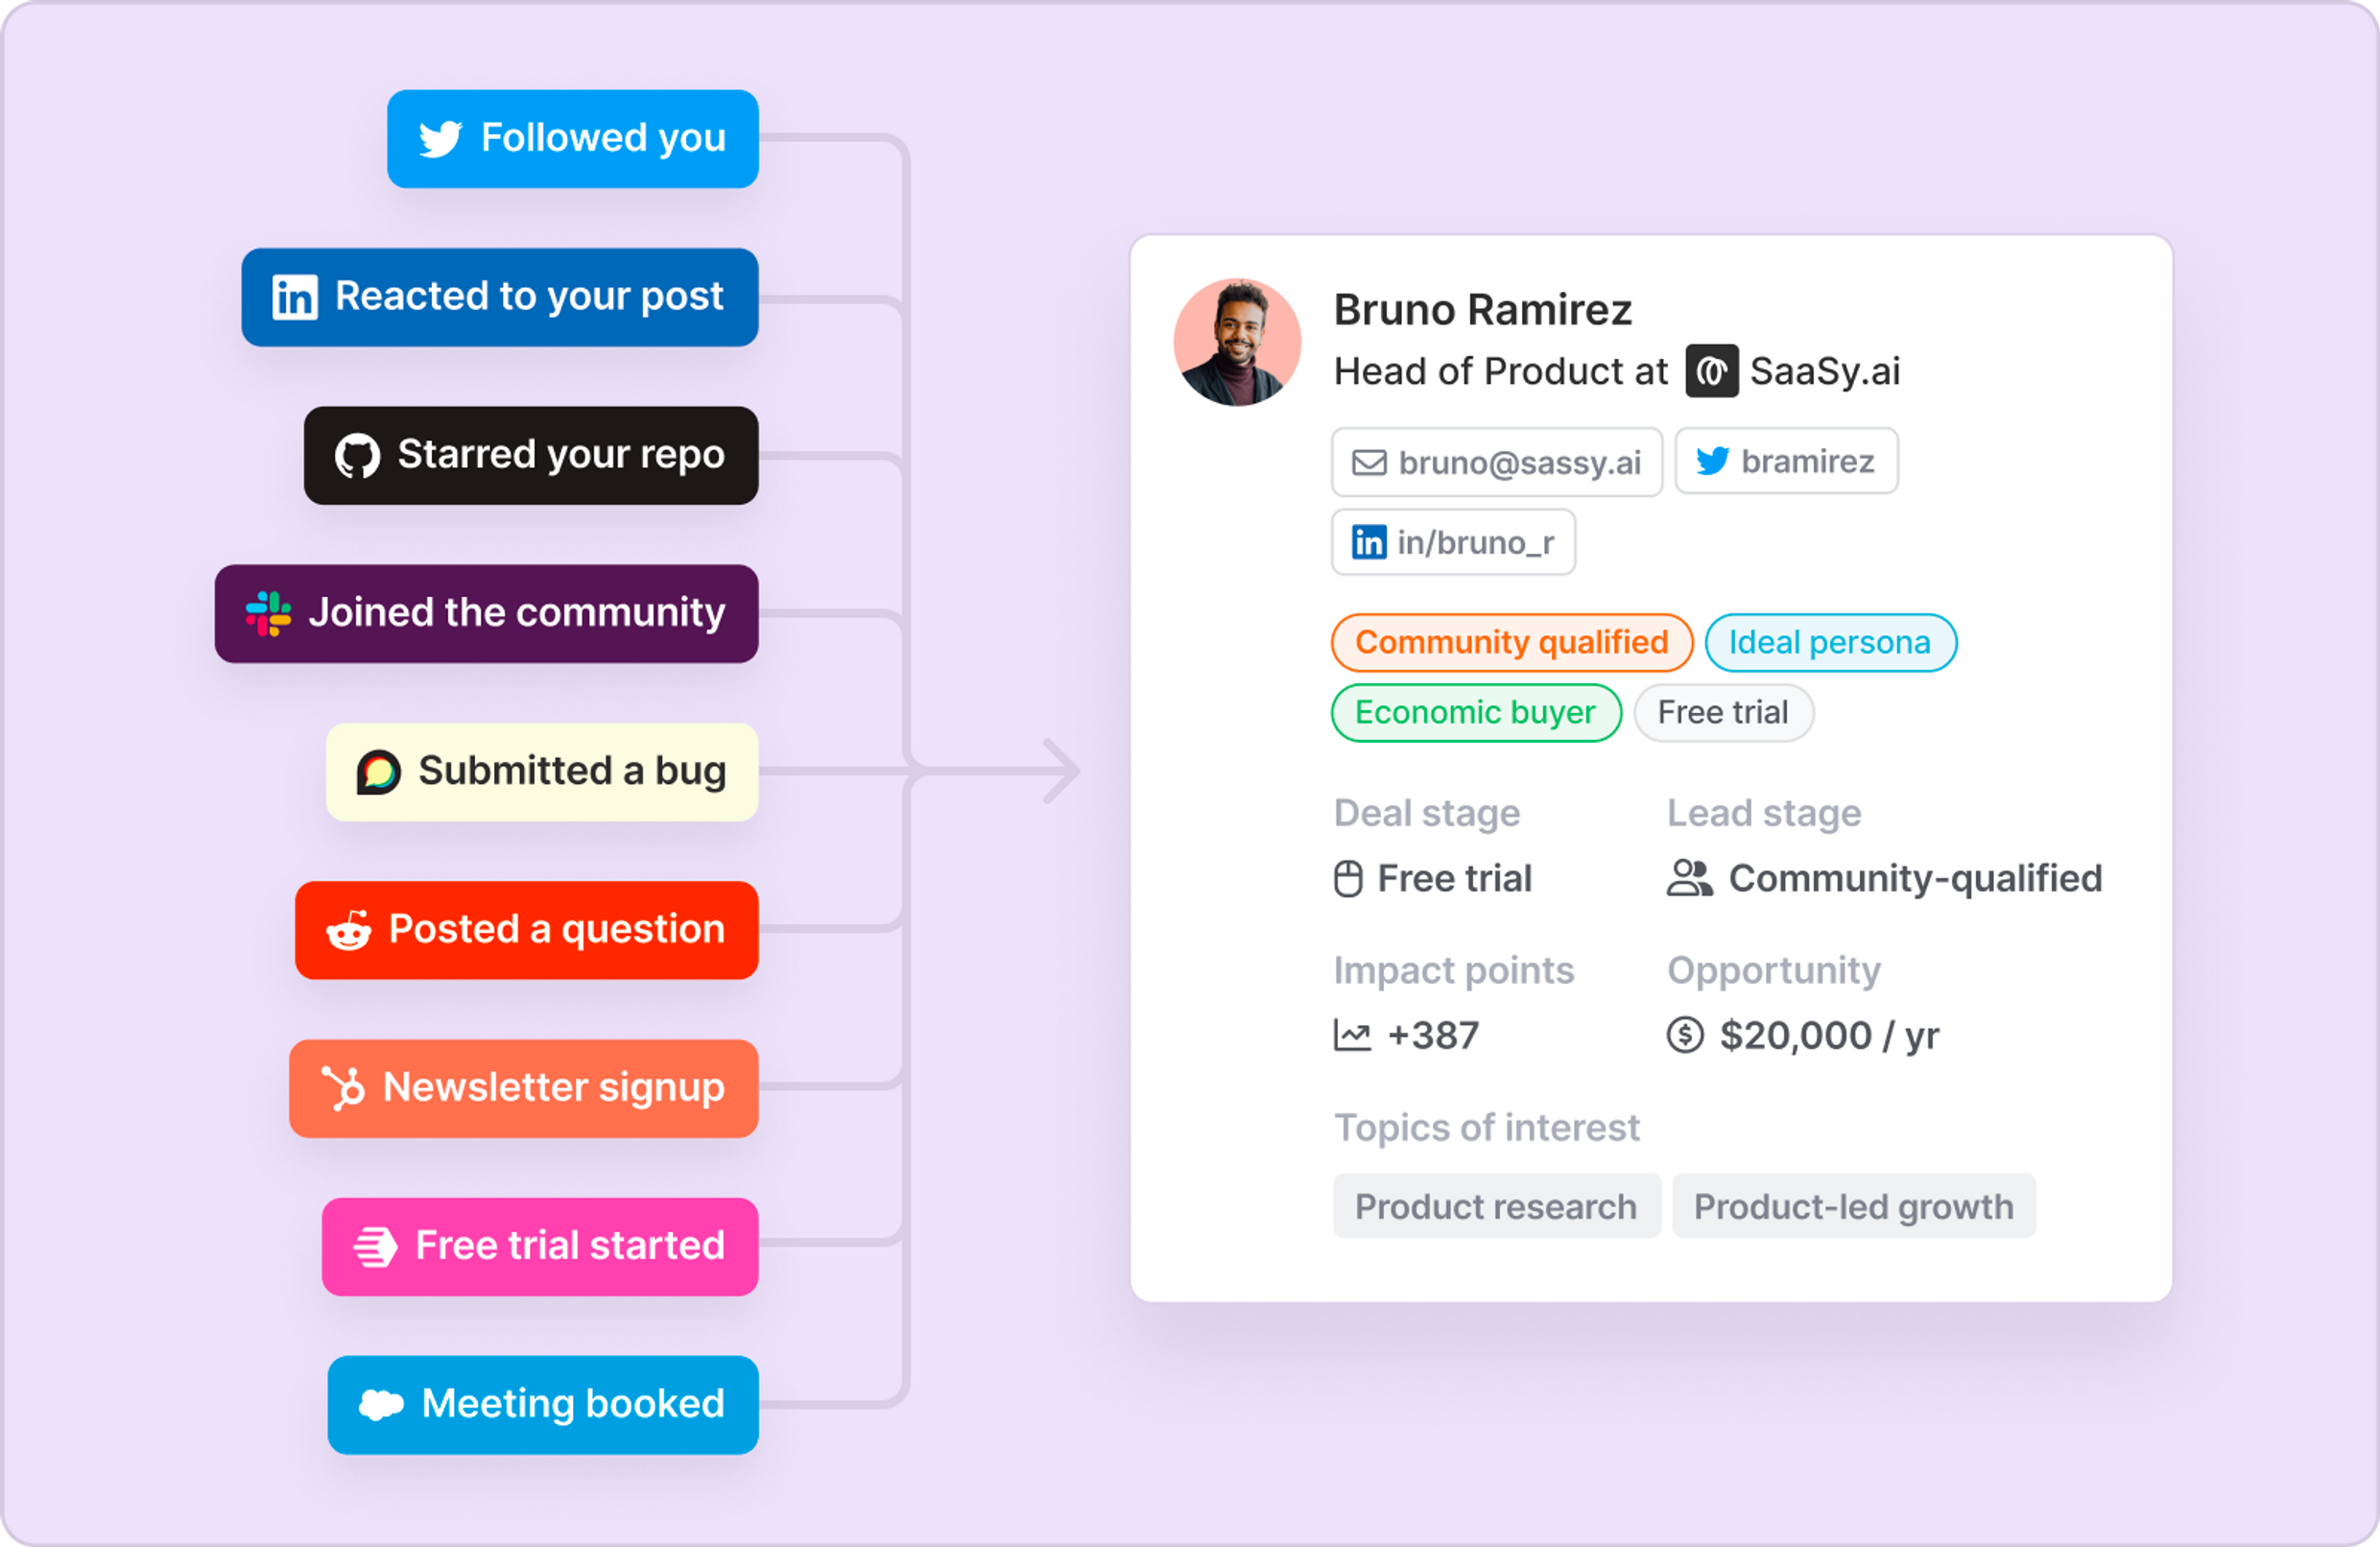Click the Submitted a bug chat icon
This screenshot has width=2380, height=1547.
tap(379, 772)
